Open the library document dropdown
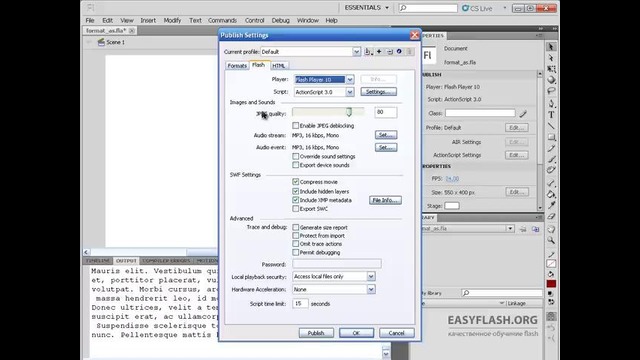Viewport: 640px width, 360px height. (510, 229)
